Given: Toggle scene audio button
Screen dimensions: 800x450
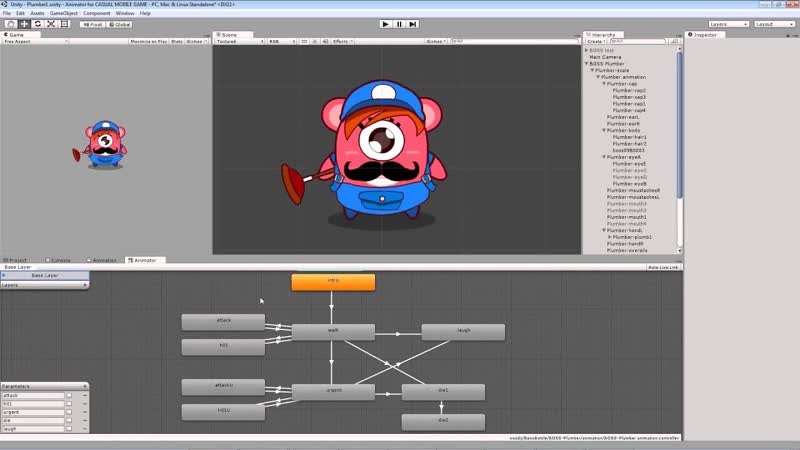Looking at the screenshot, I should pos(325,41).
